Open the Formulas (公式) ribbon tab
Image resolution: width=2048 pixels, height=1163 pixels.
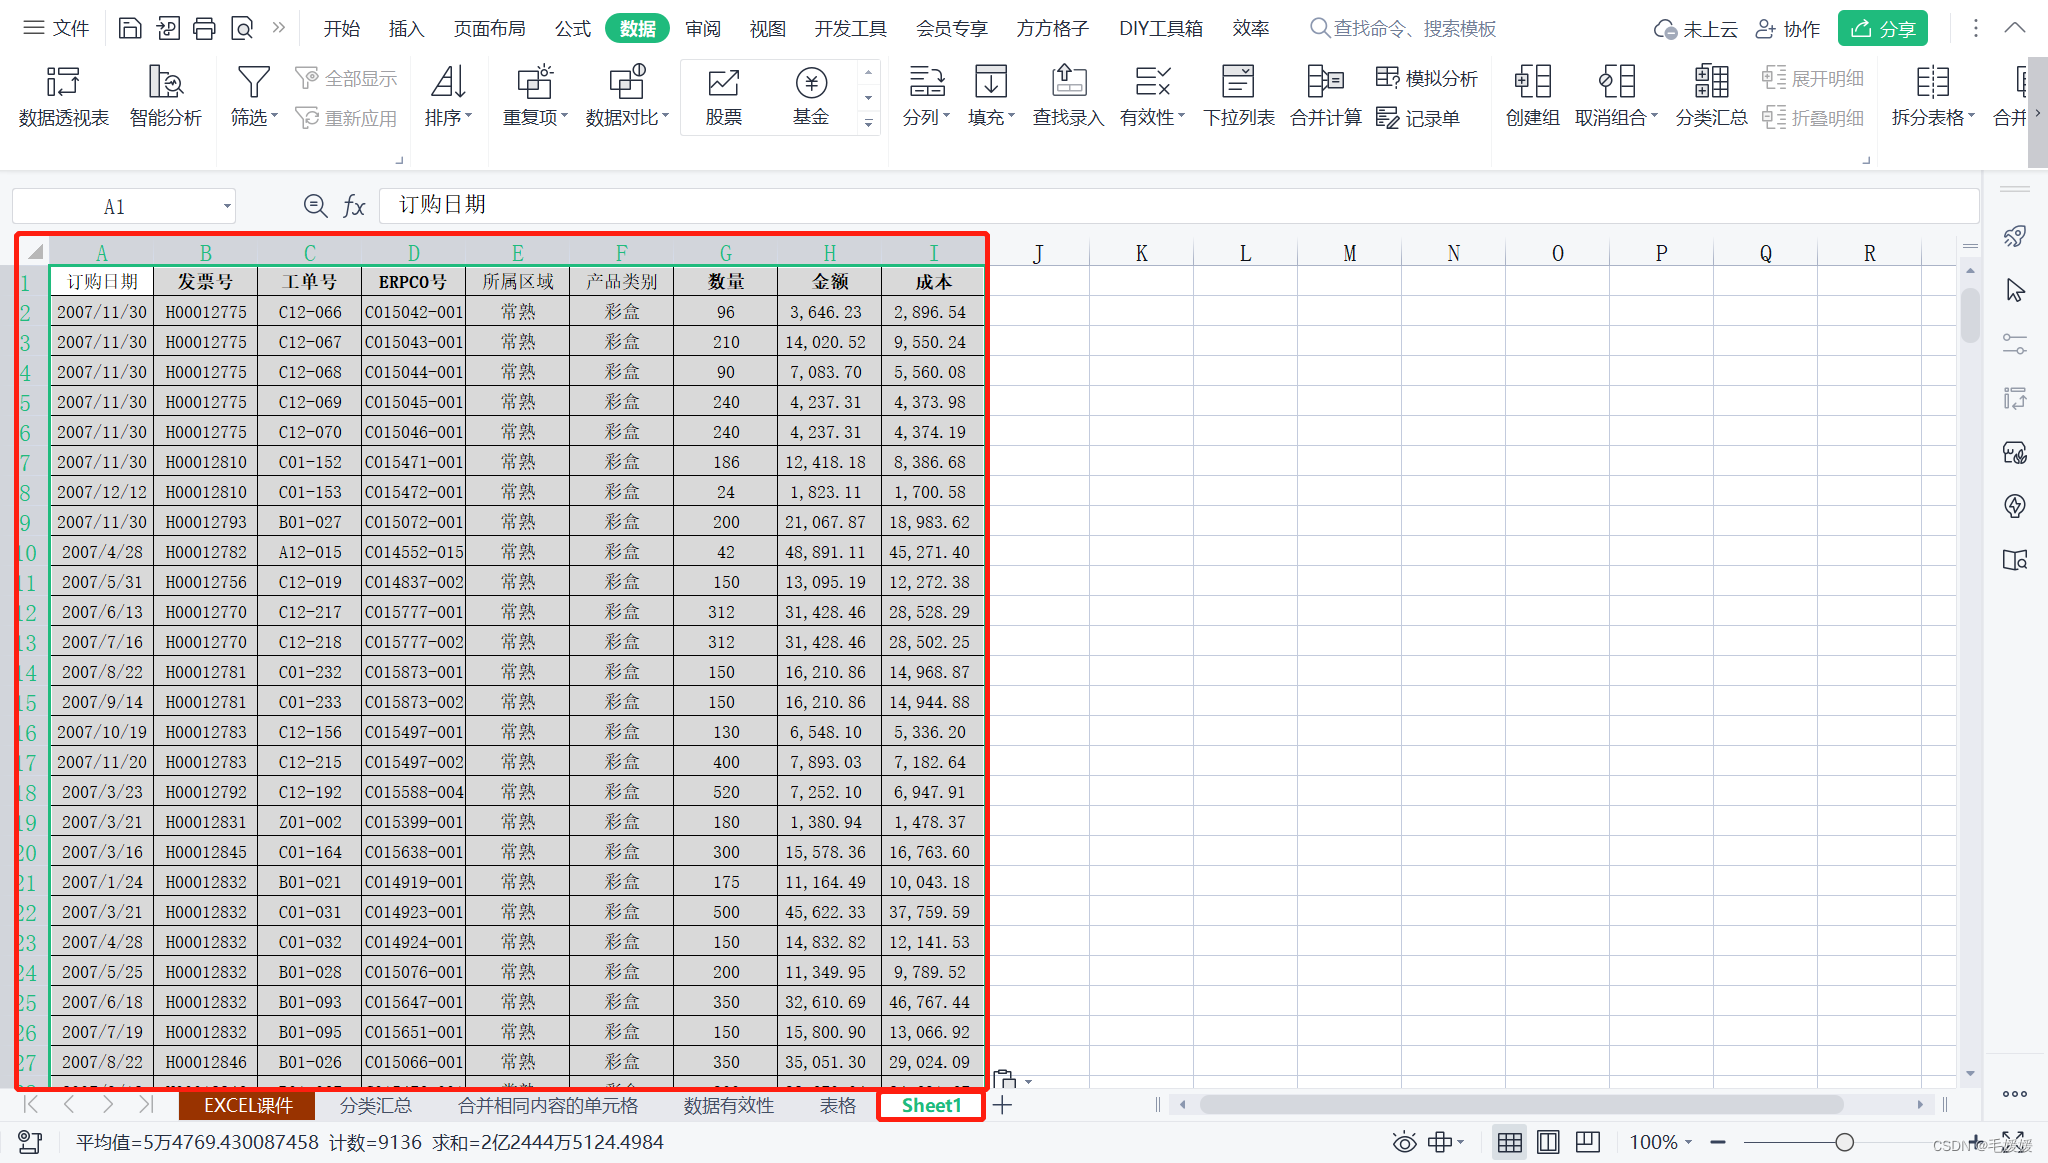pos(573,28)
